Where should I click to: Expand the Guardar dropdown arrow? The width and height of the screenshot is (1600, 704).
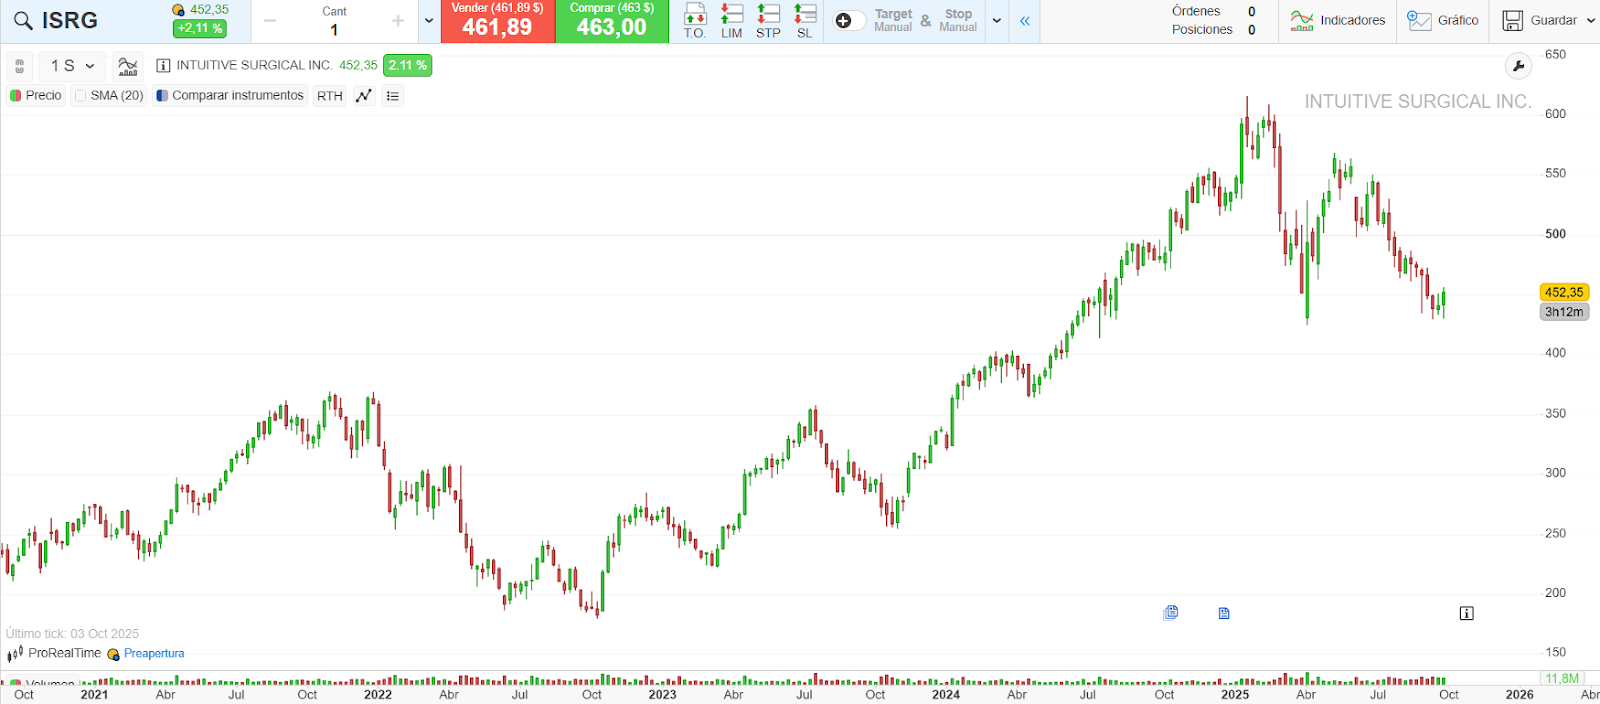tap(1590, 21)
